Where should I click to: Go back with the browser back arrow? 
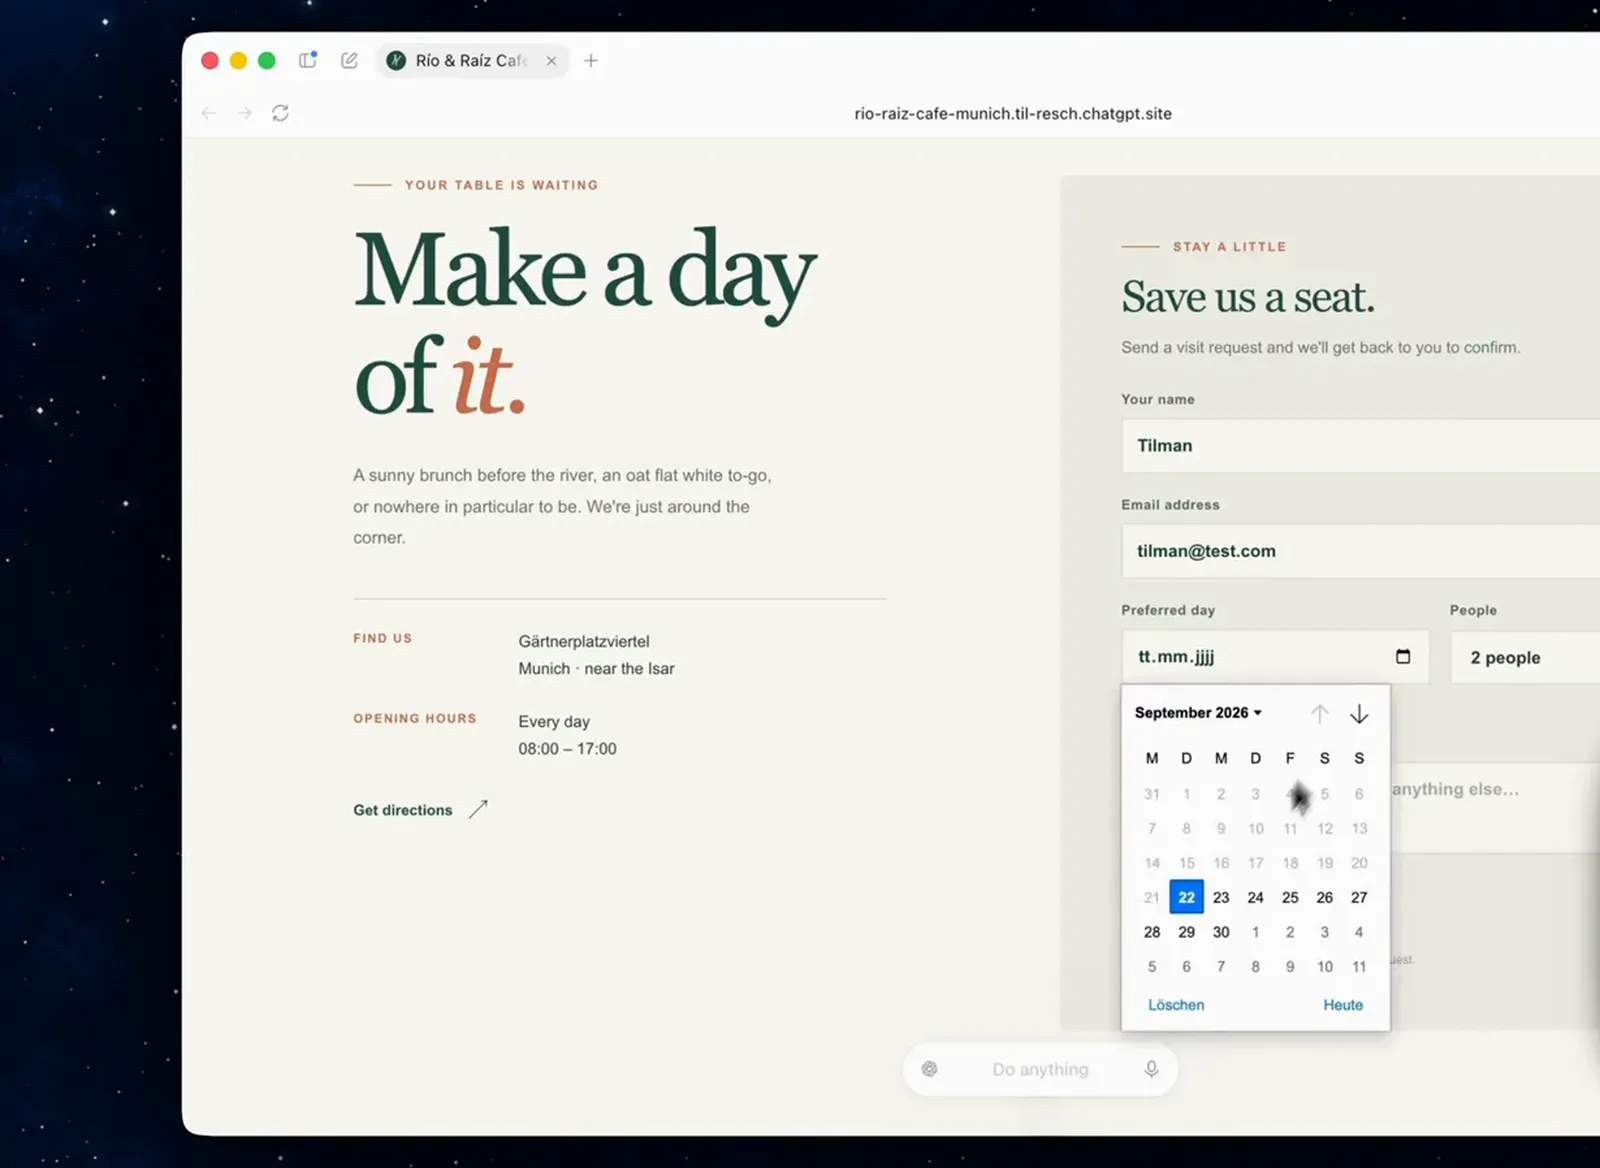(209, 113)
